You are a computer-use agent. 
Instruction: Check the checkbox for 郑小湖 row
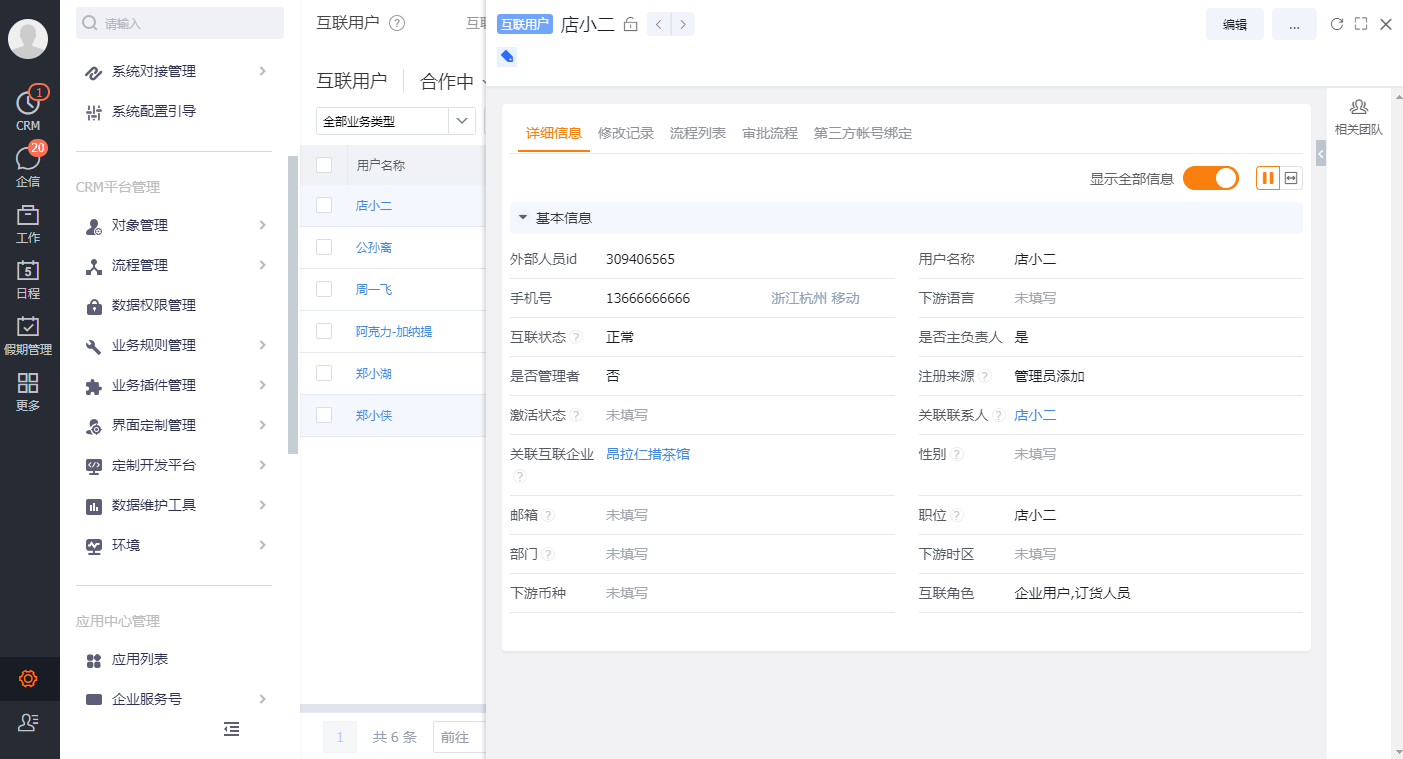[324, 373]
